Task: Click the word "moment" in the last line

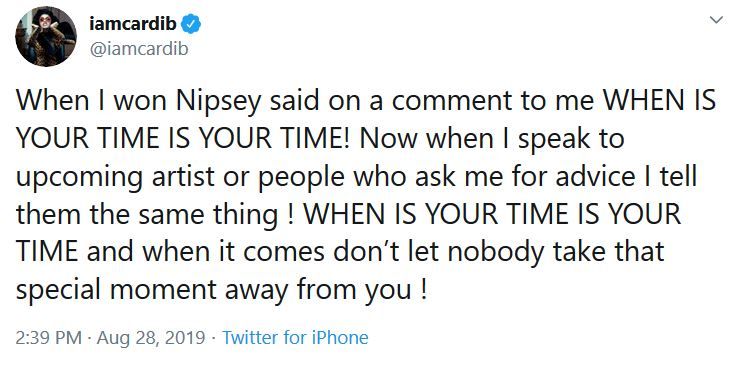Action: click(163, 291)
